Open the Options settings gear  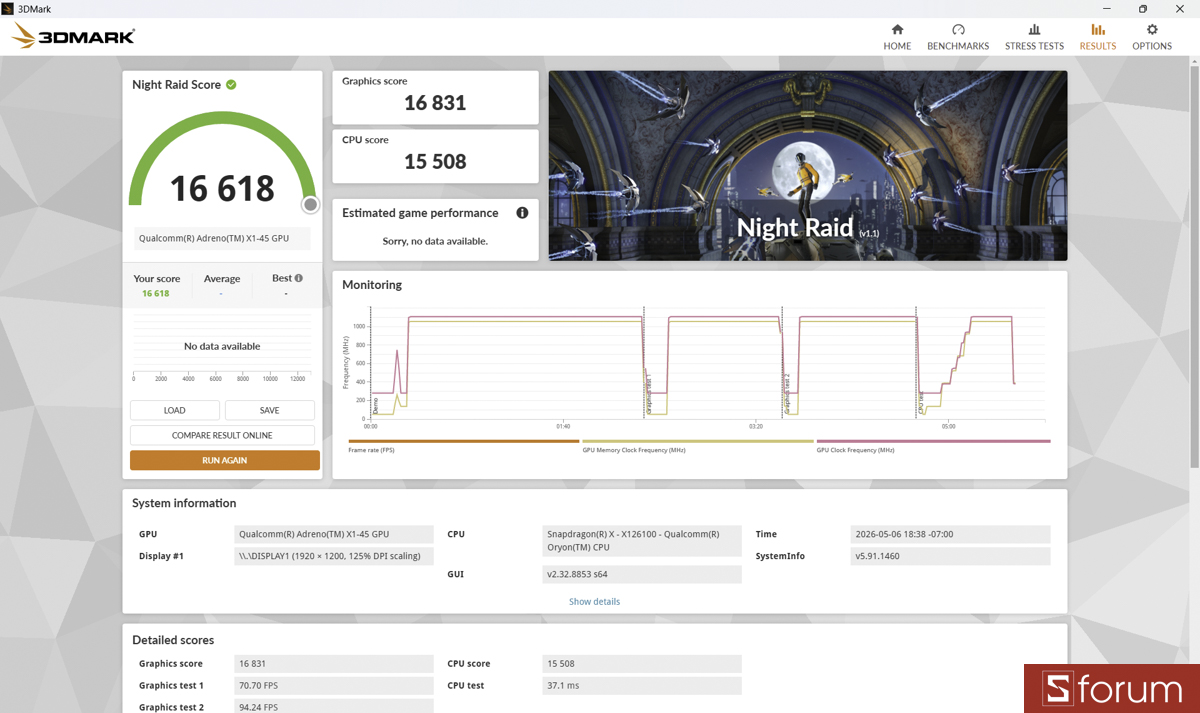pos(1152,37)
